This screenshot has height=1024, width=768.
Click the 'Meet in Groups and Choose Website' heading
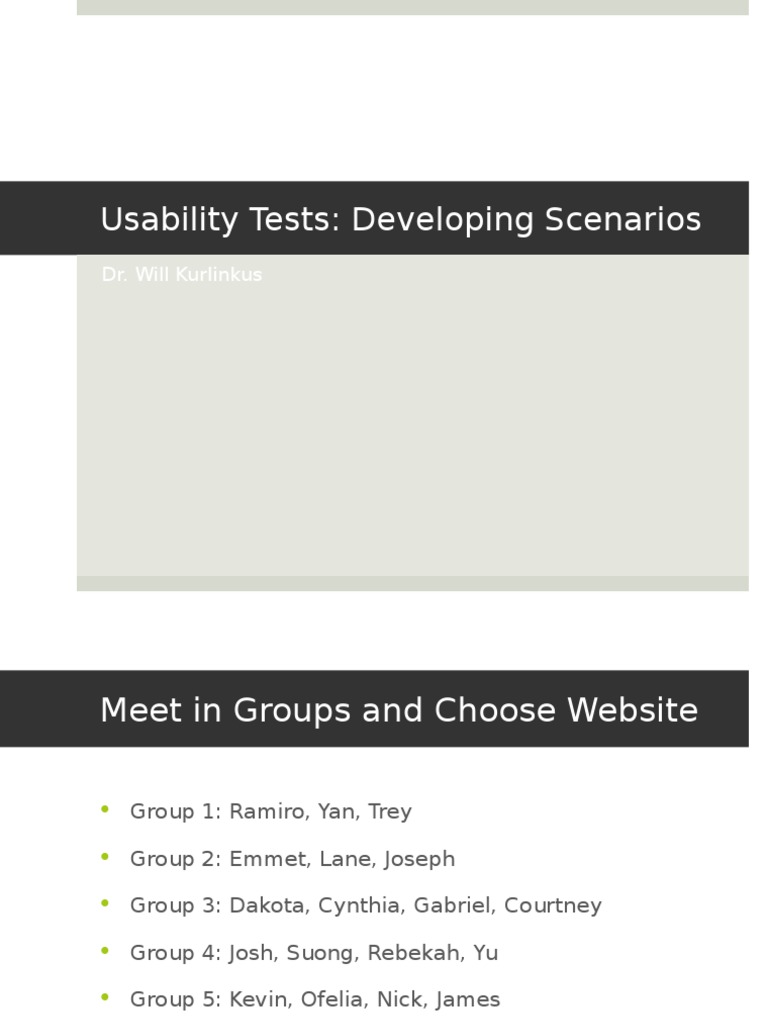398,710
